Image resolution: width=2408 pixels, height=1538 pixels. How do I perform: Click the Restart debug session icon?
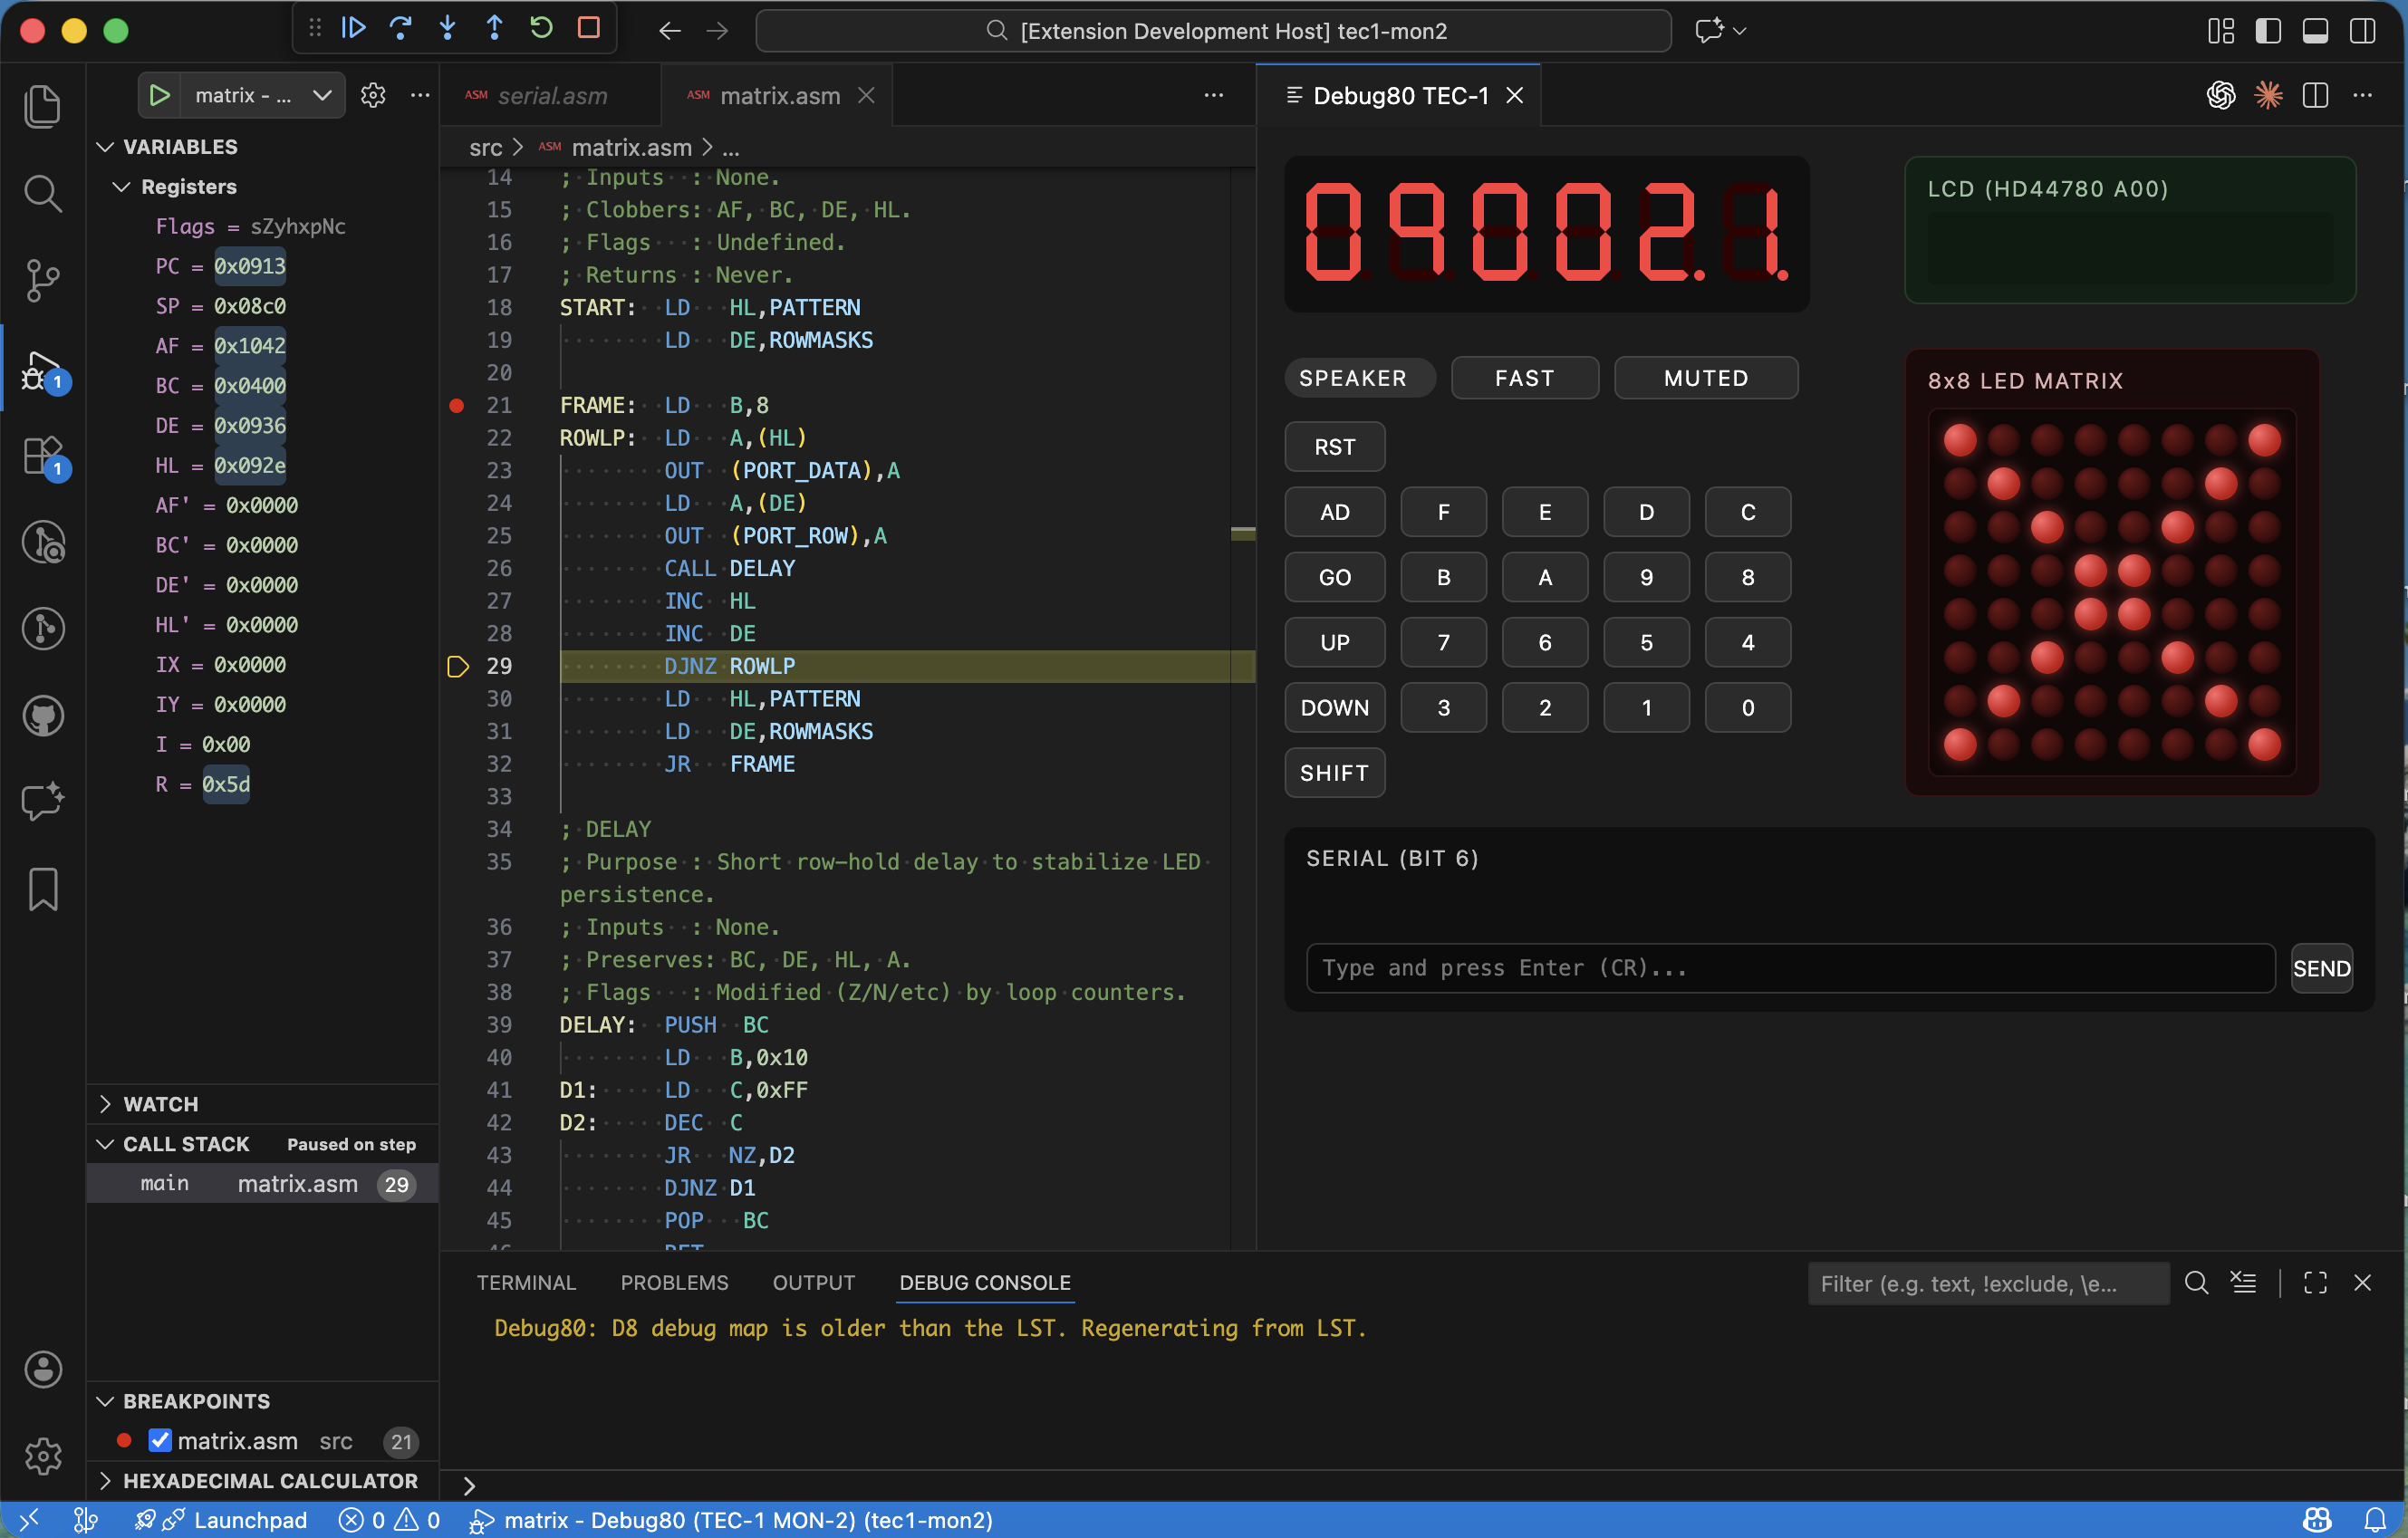click(541, 28)
